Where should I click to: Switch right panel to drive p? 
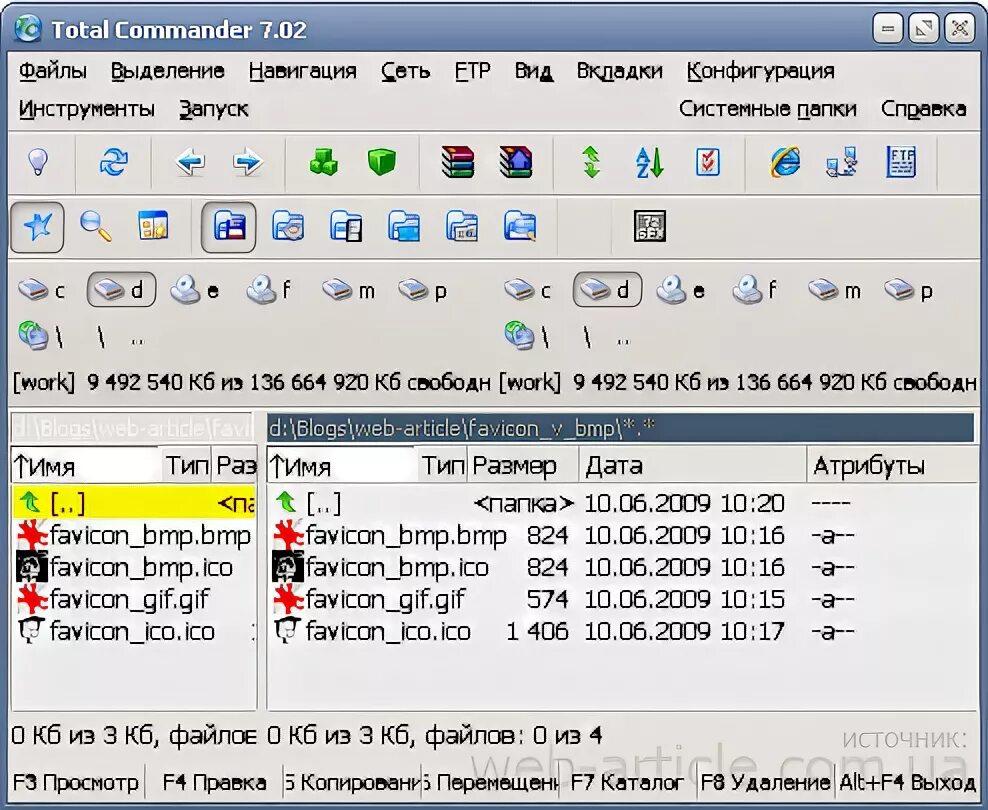907,290
